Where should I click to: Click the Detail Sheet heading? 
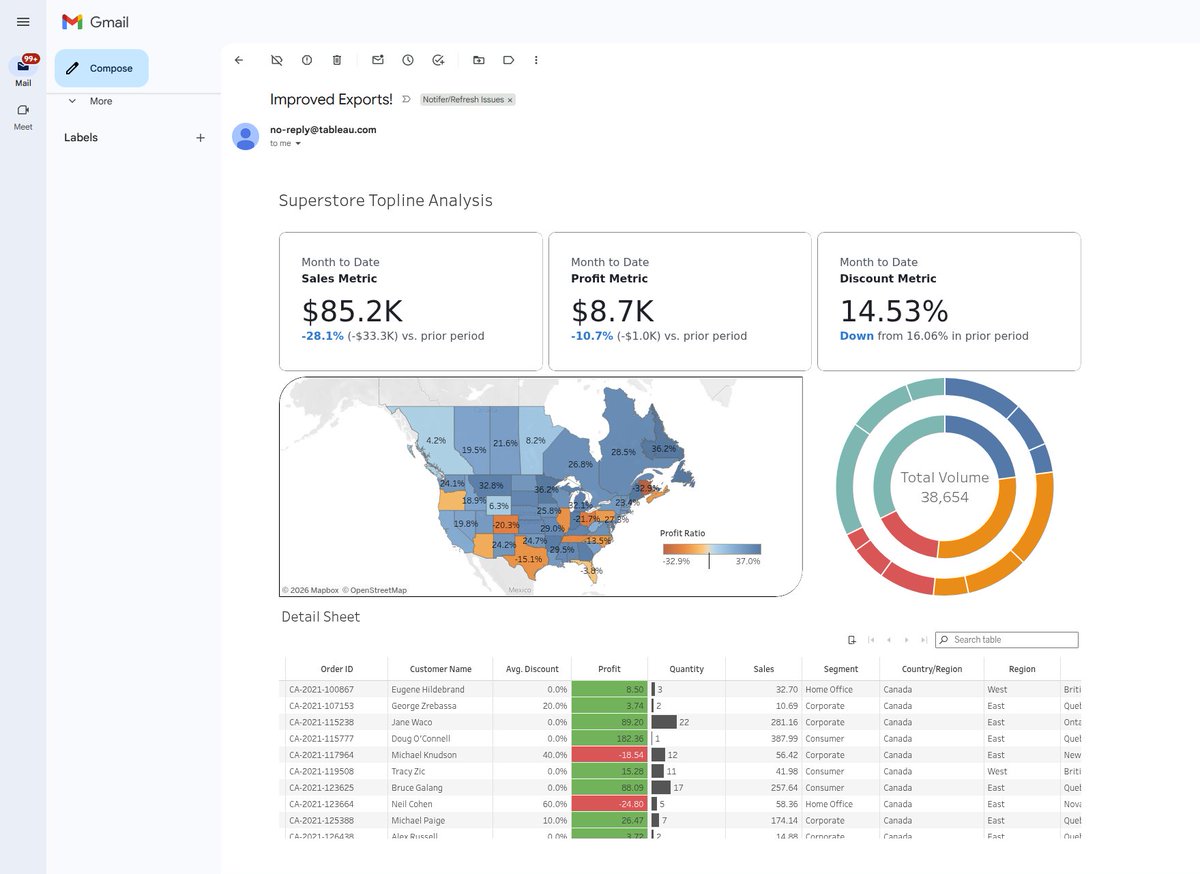pos(320,617)
